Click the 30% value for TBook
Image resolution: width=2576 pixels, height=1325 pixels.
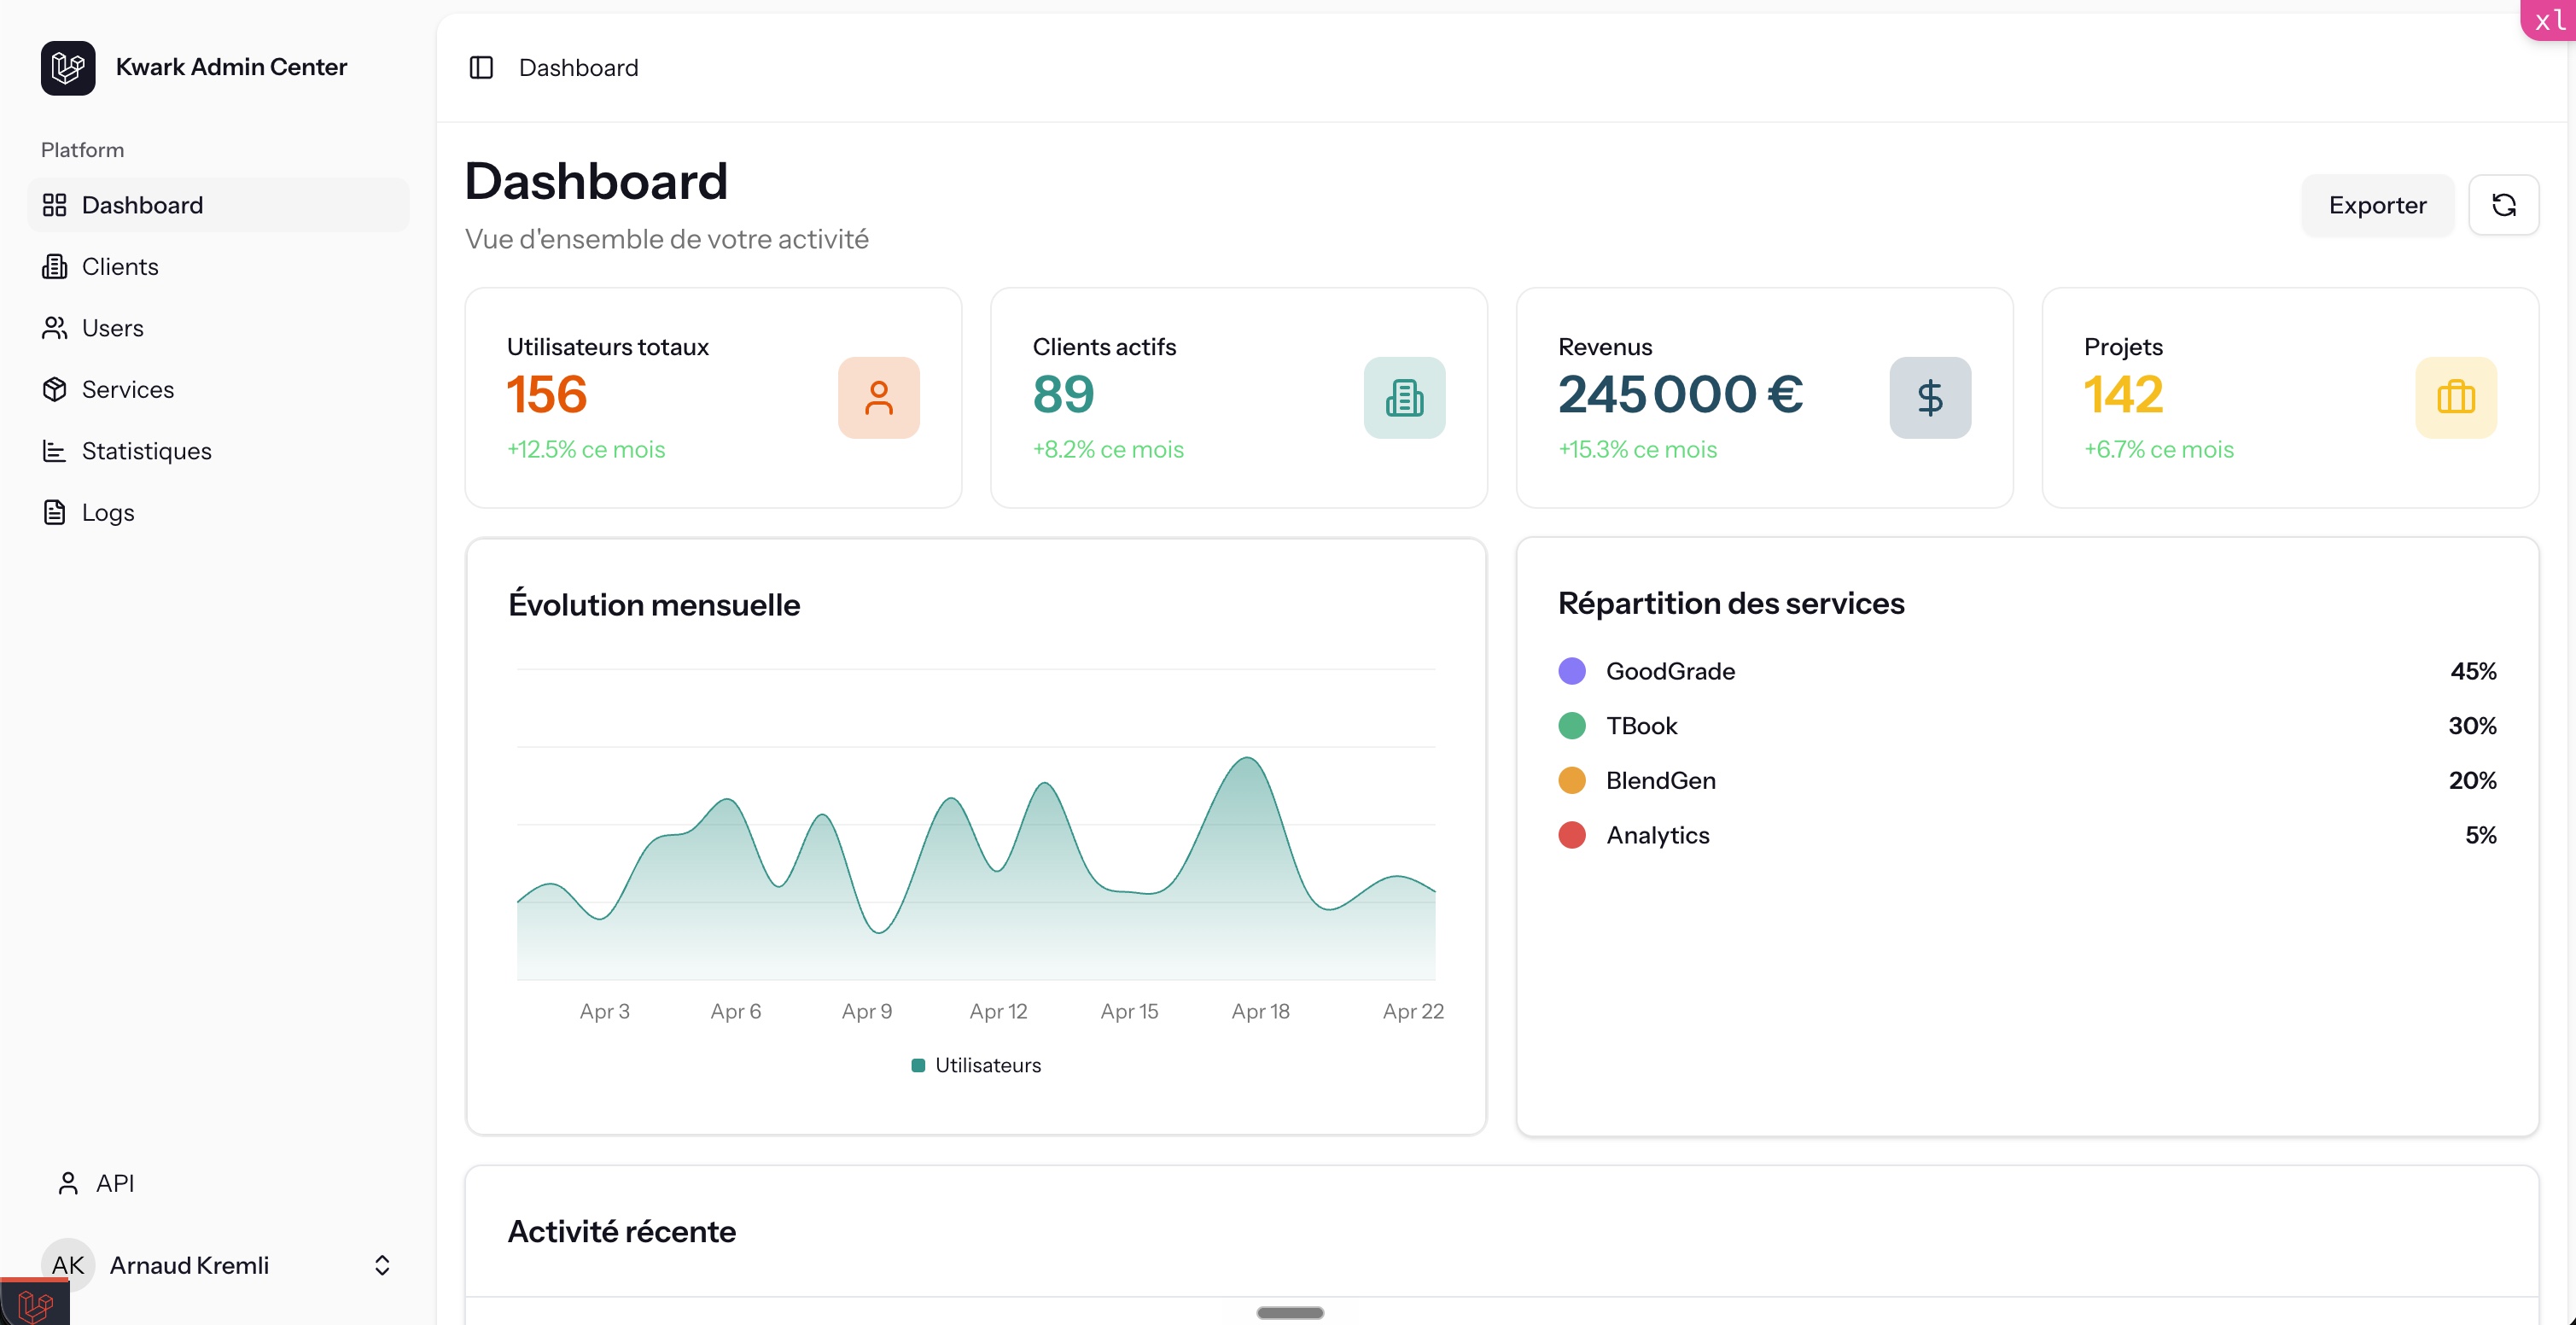point(2472,726)
